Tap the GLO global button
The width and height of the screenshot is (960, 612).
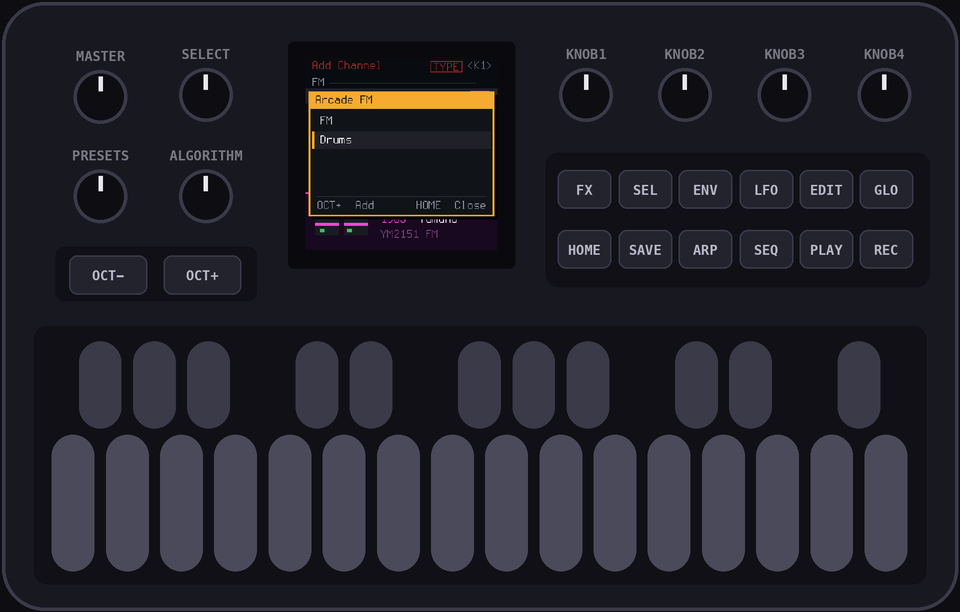[x=886, y=190]
